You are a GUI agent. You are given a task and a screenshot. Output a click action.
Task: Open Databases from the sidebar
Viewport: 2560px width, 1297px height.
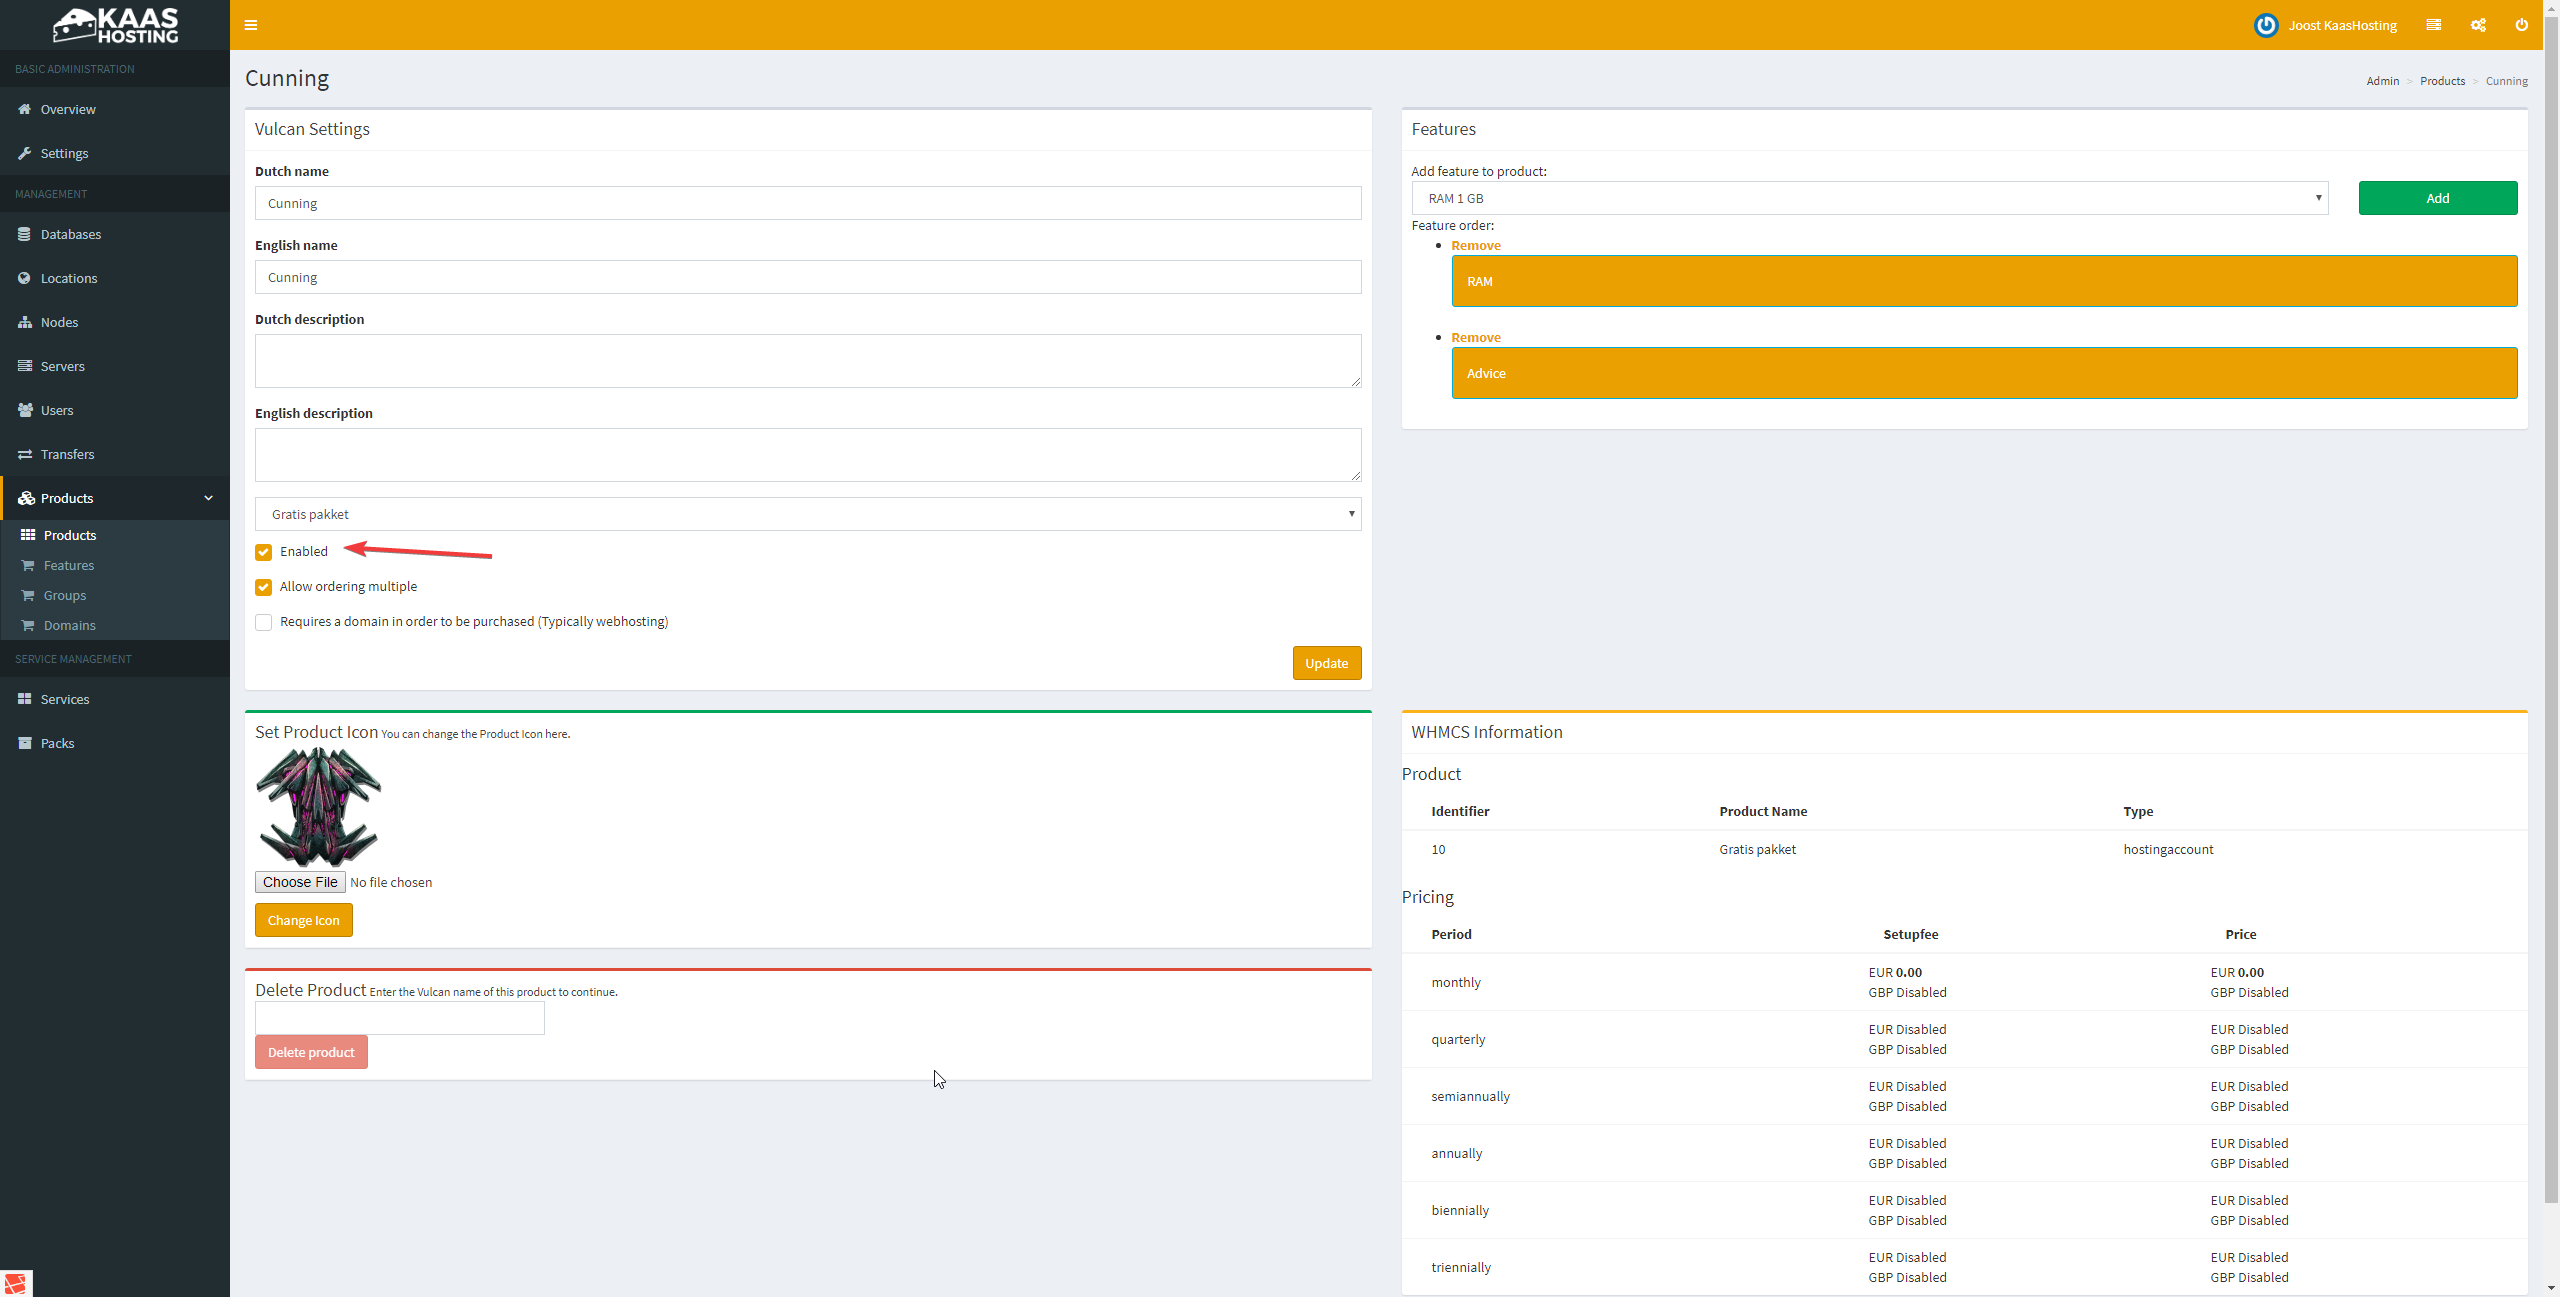pyautogui.click(x=70, y=234)
